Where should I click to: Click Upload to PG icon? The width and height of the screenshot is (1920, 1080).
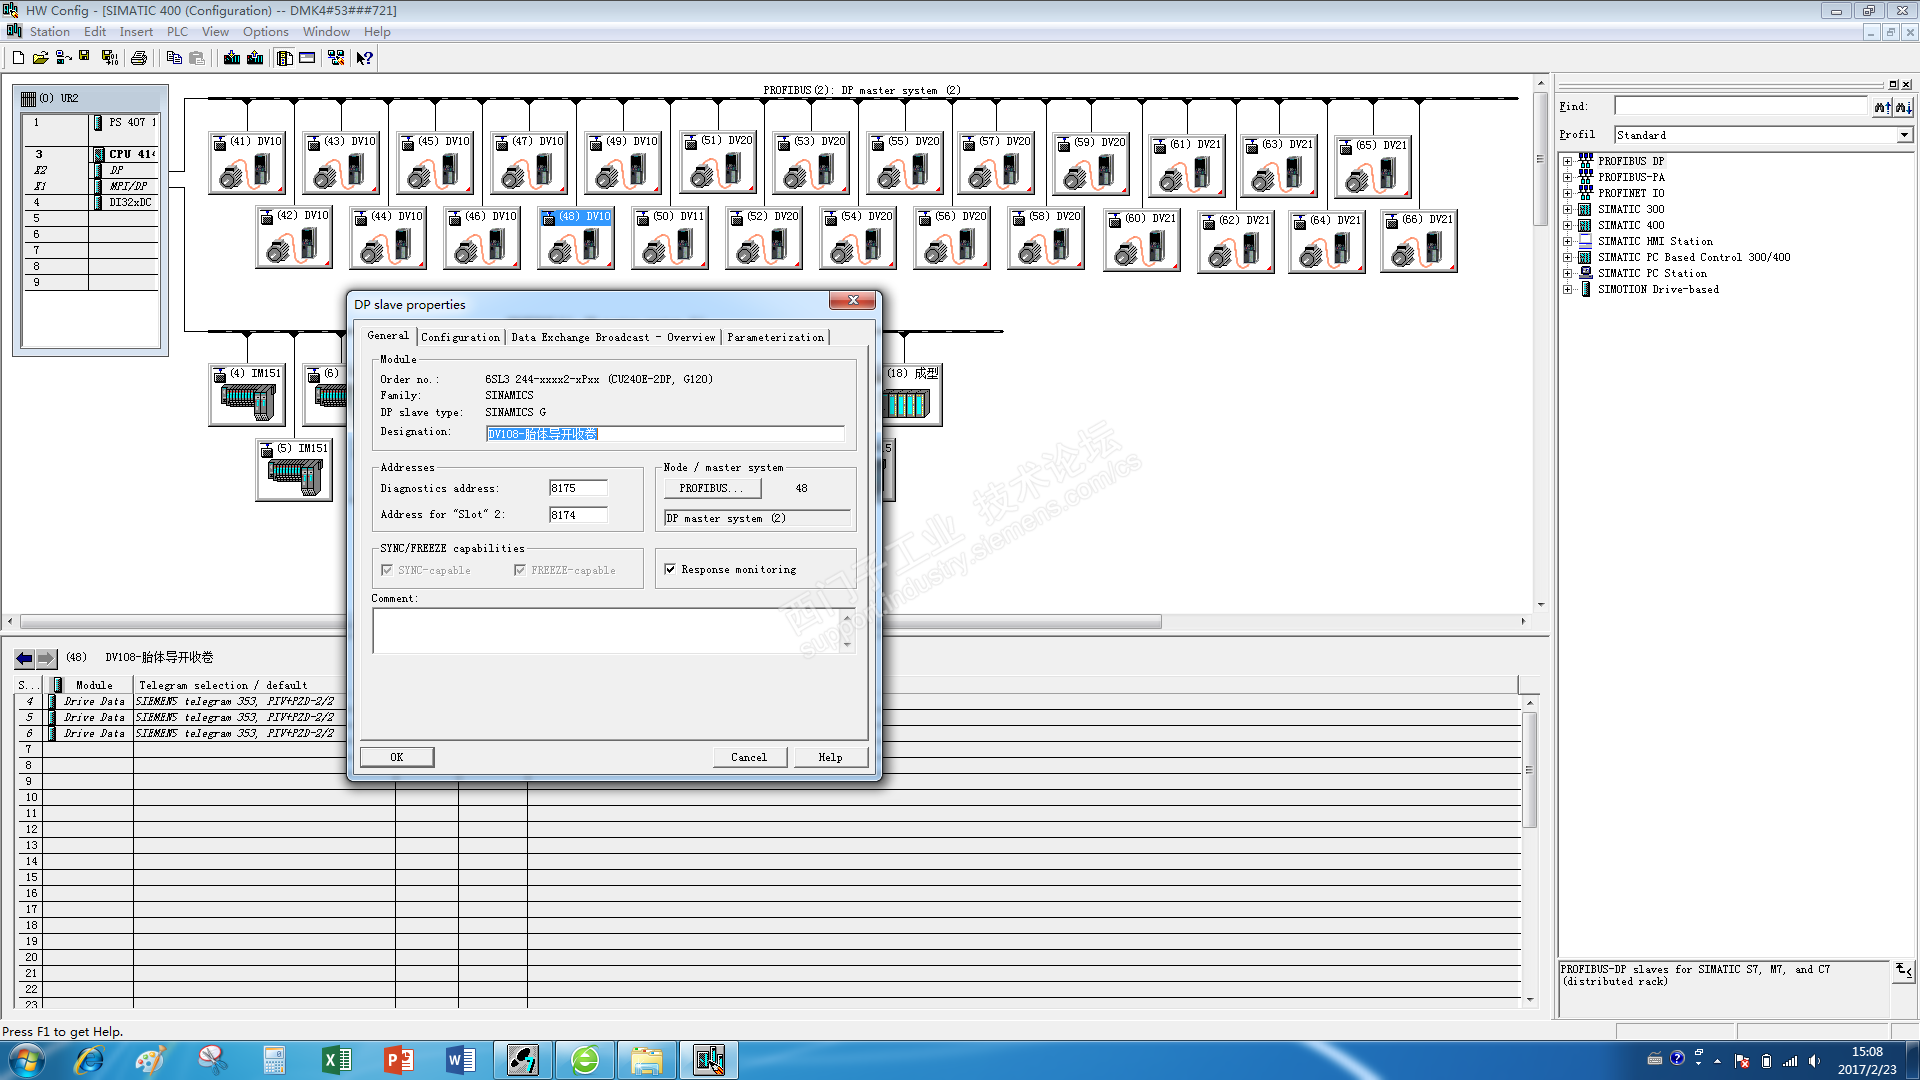[255, 58]
